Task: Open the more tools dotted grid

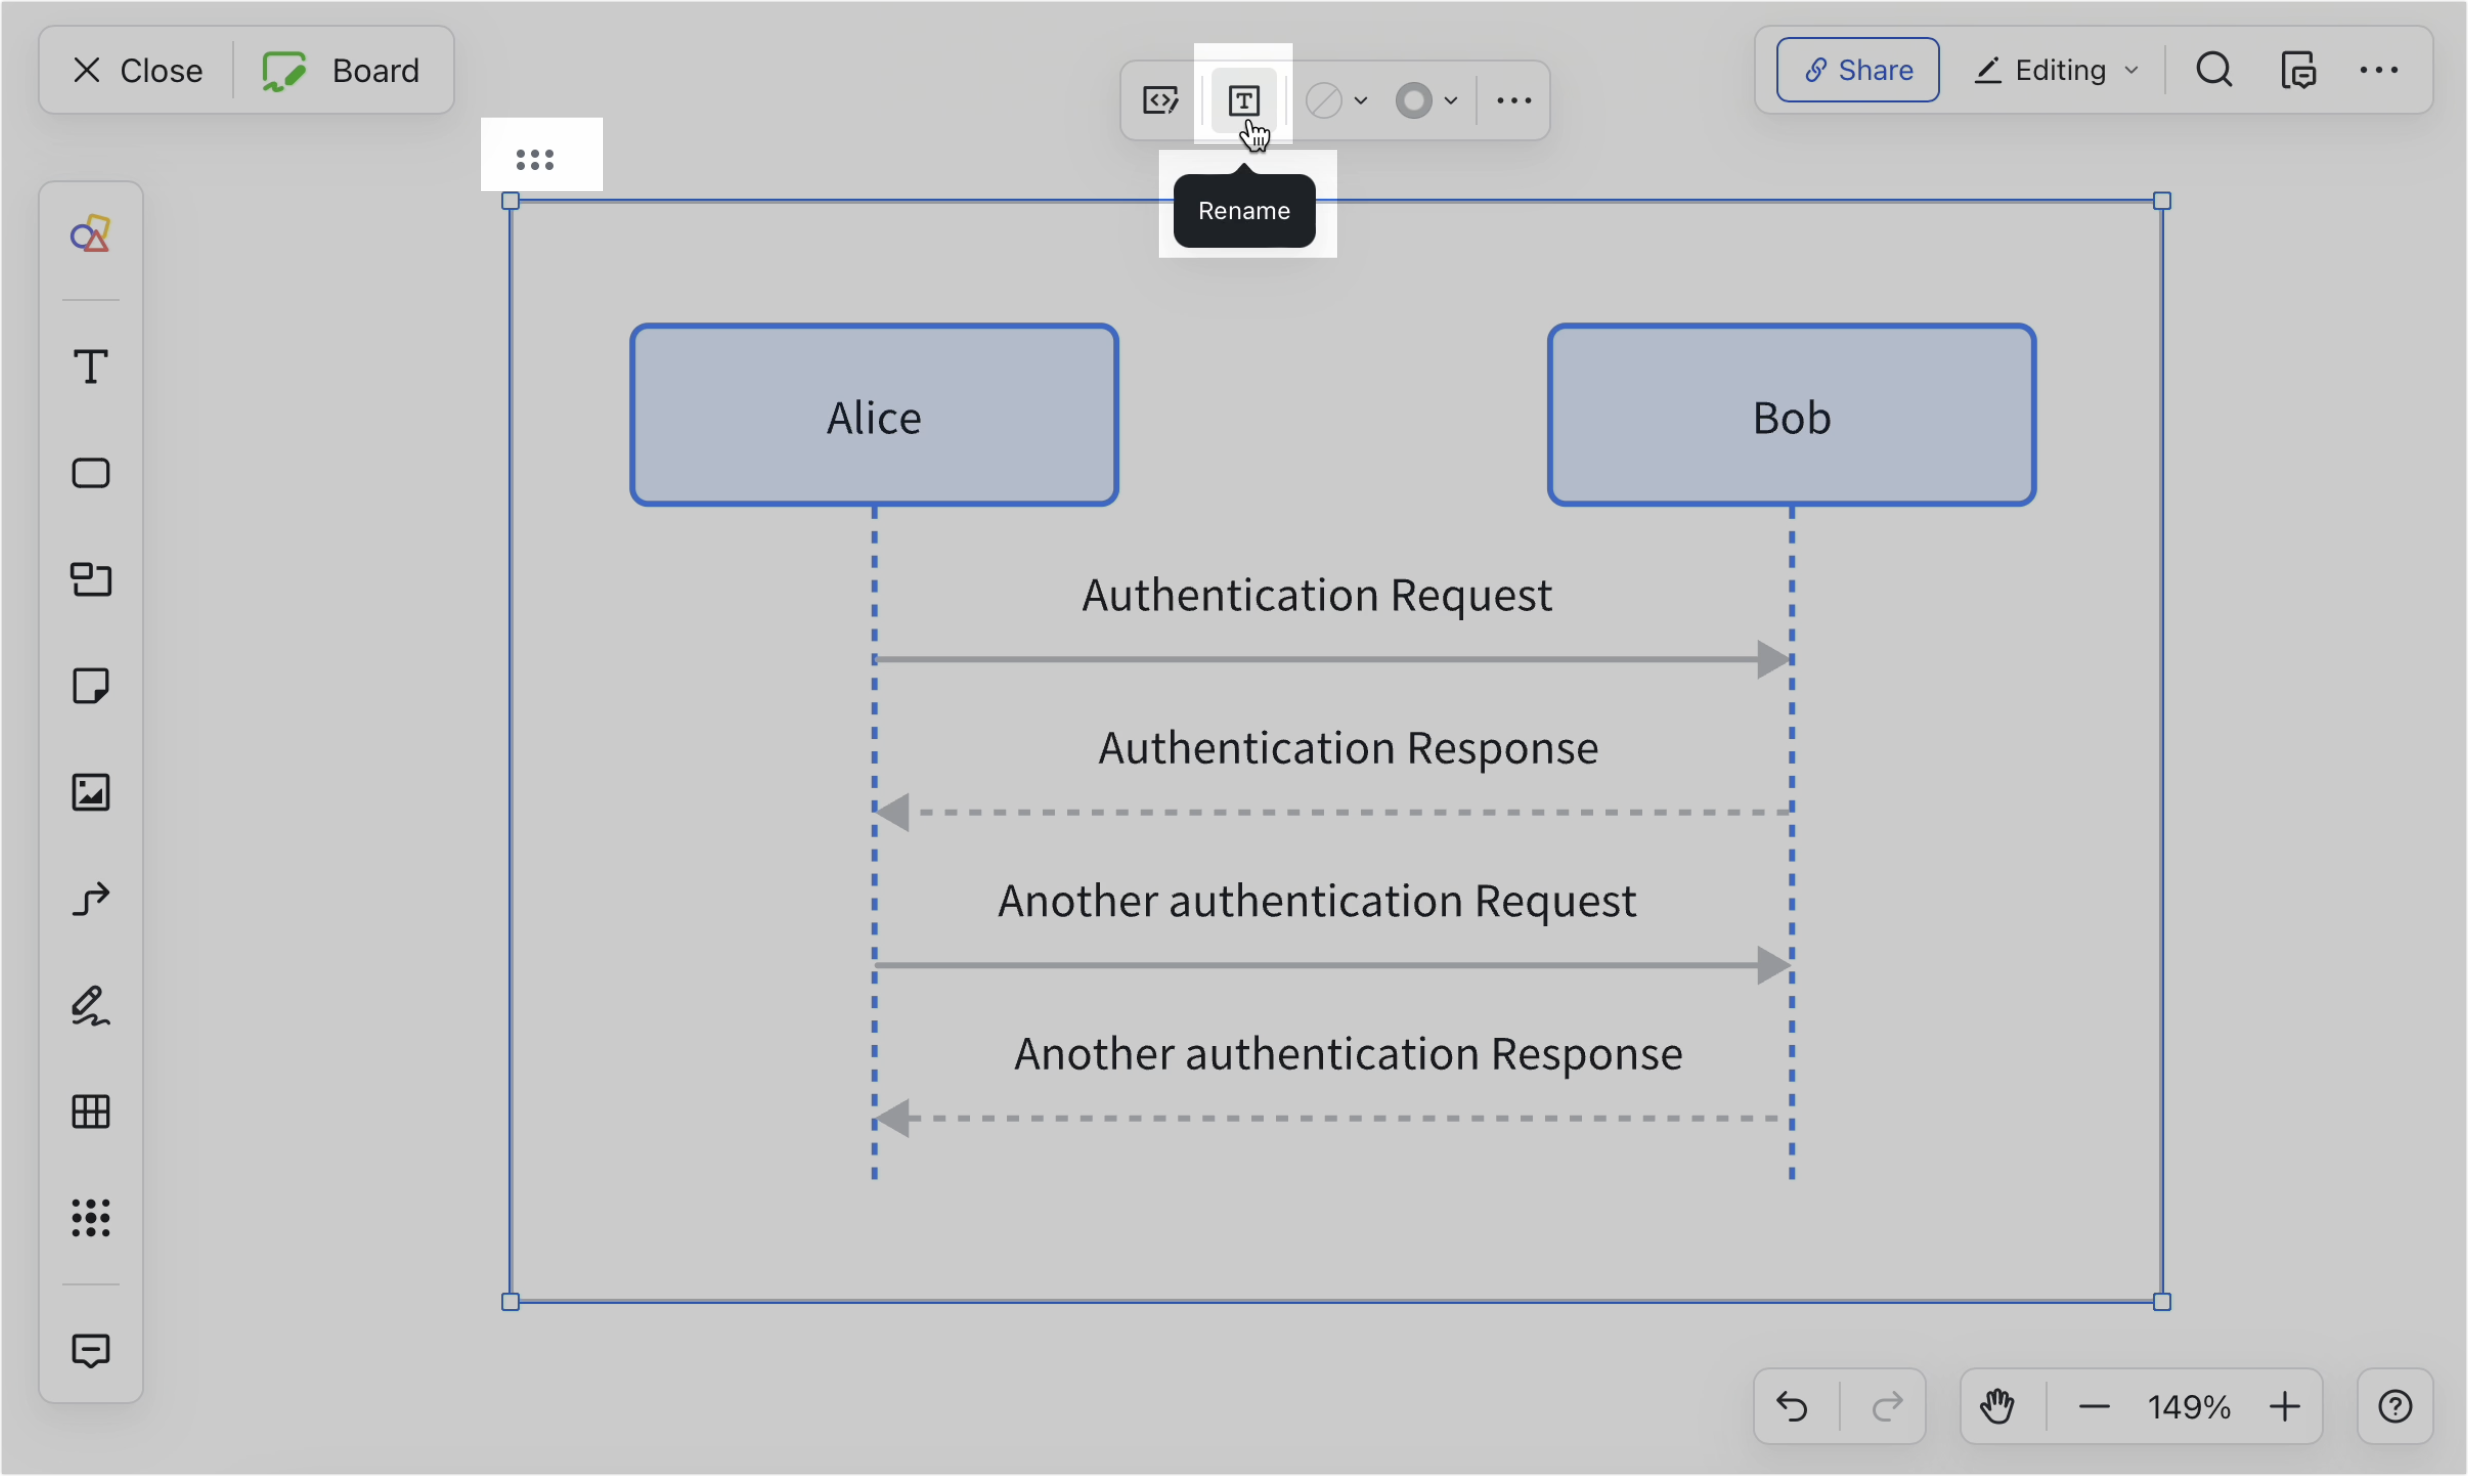Action: point(90,1218)
